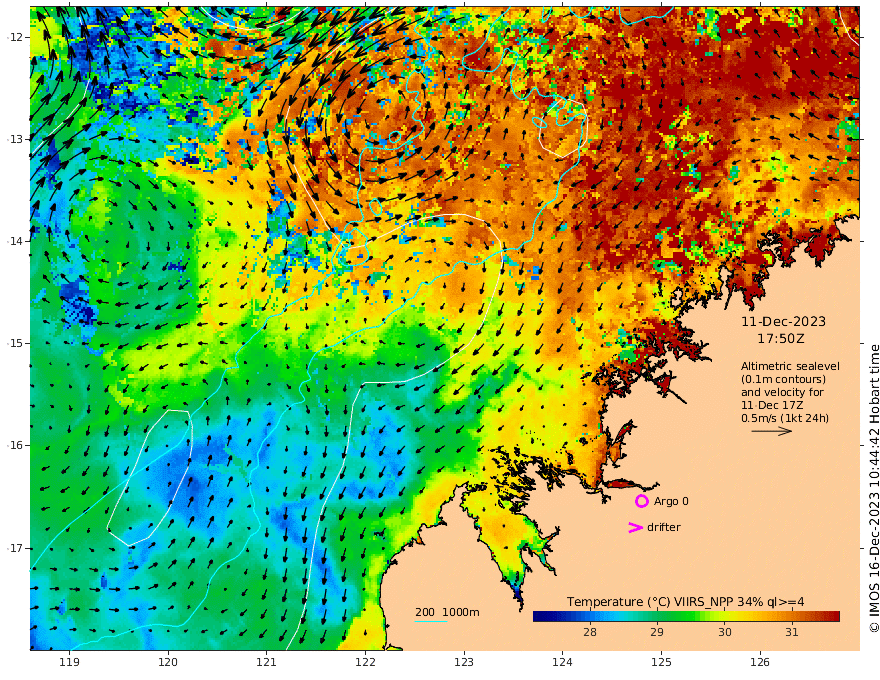Click the '17:50Z' time label
This screenshot has width=880, height=680.
(x=781, y=339)
